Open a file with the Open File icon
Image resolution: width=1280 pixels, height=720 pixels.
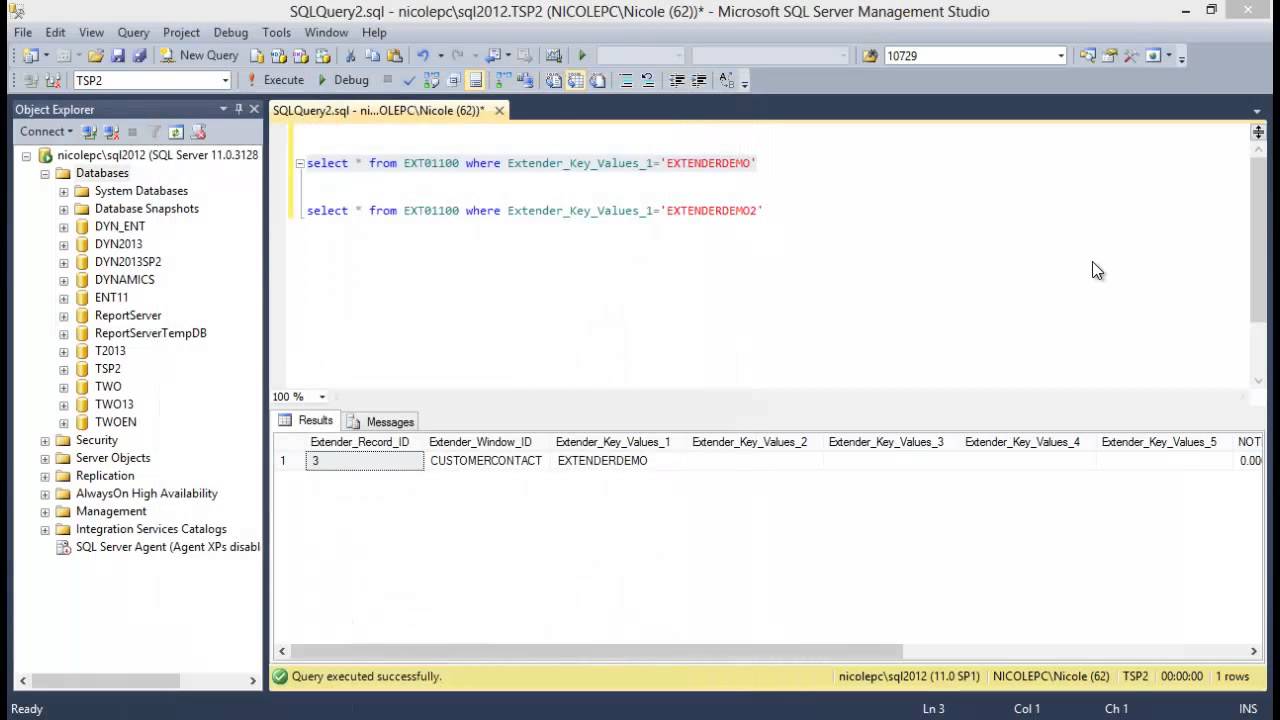[96, 56]
